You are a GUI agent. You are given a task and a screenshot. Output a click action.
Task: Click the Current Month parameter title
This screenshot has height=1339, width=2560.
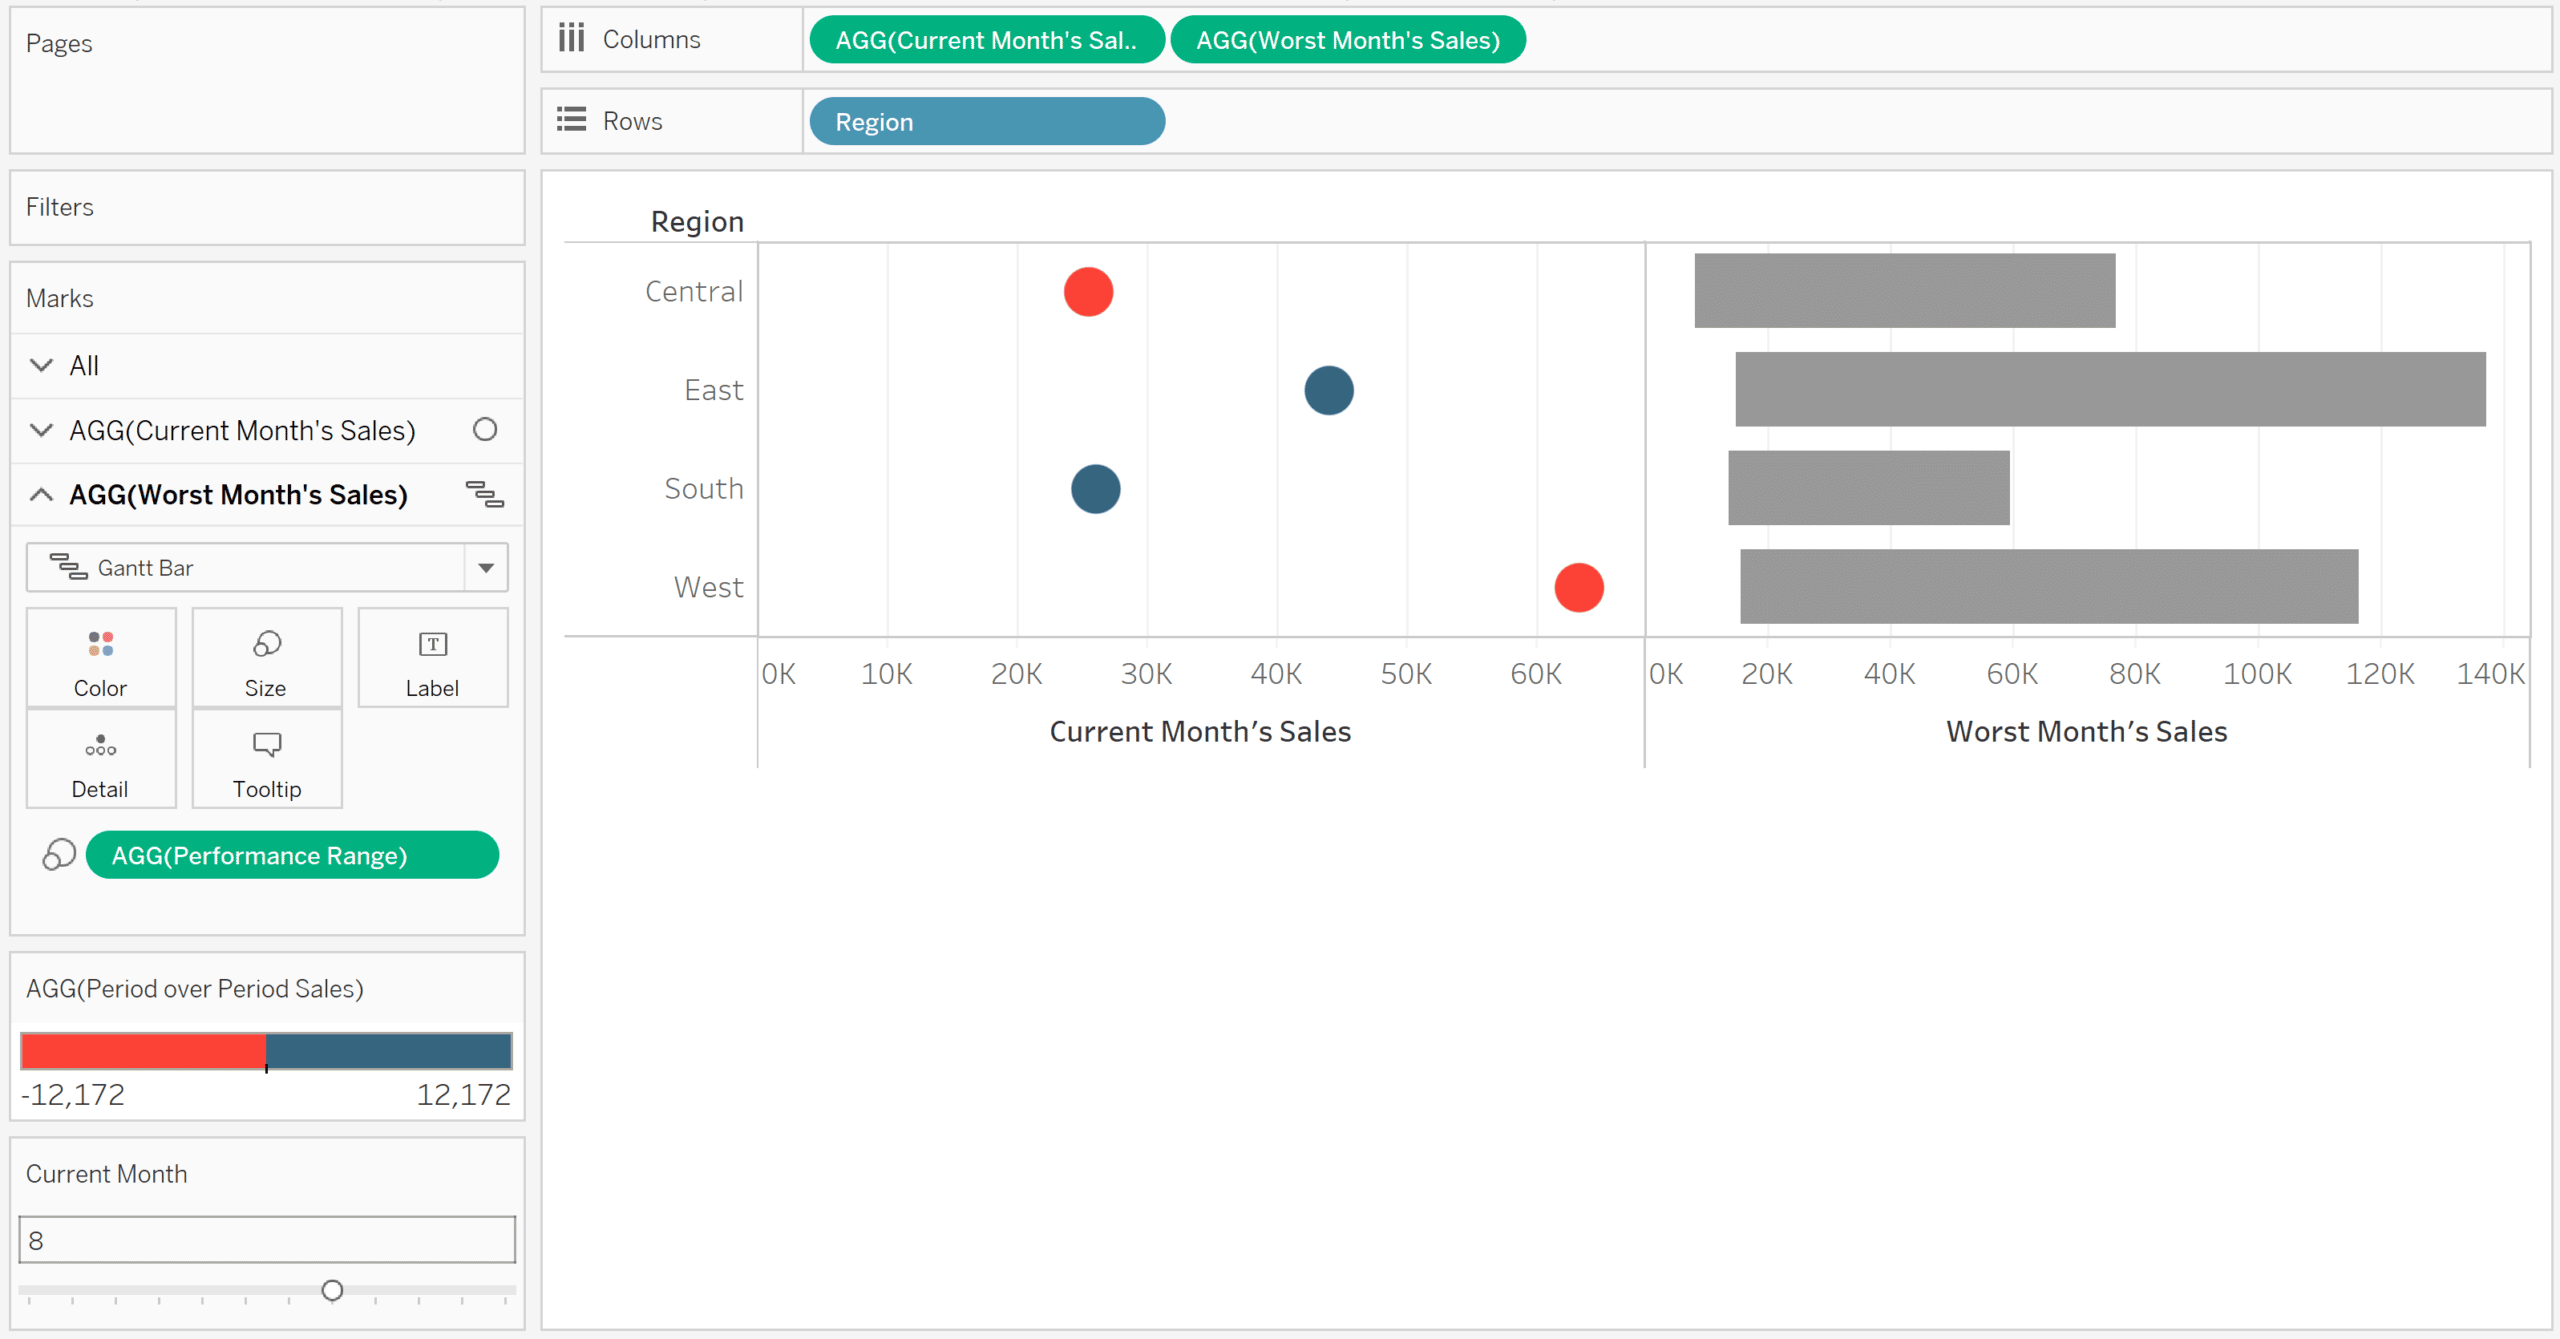[107, 1174]
